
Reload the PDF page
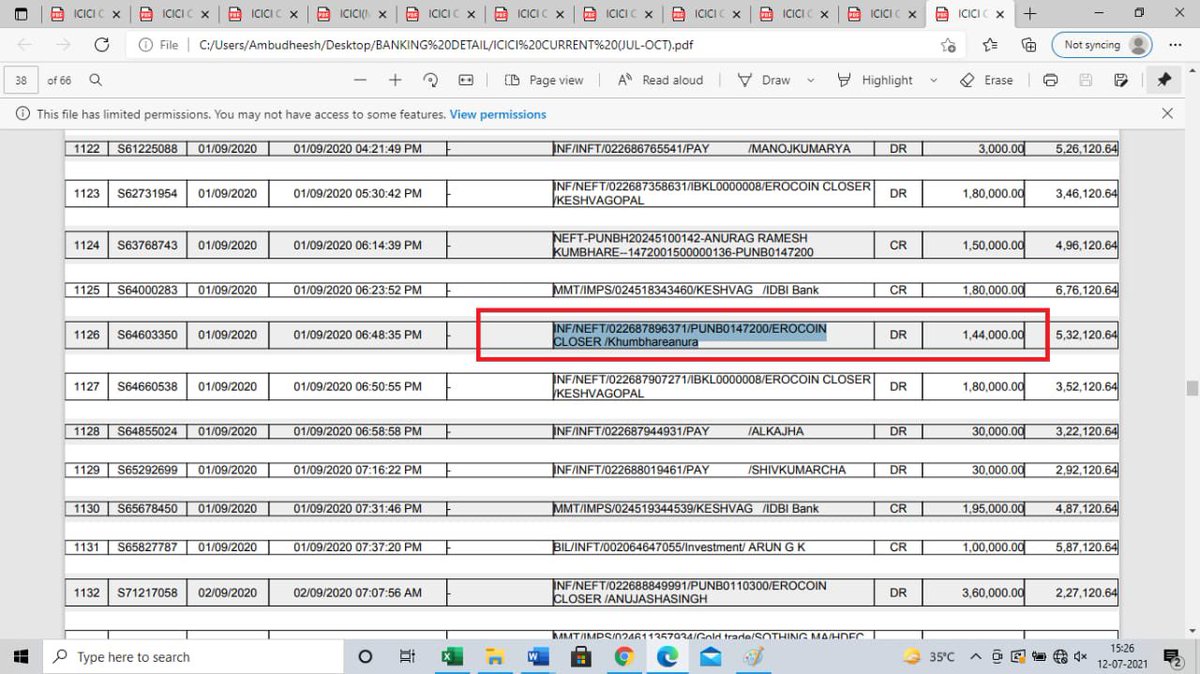[101, 45]
